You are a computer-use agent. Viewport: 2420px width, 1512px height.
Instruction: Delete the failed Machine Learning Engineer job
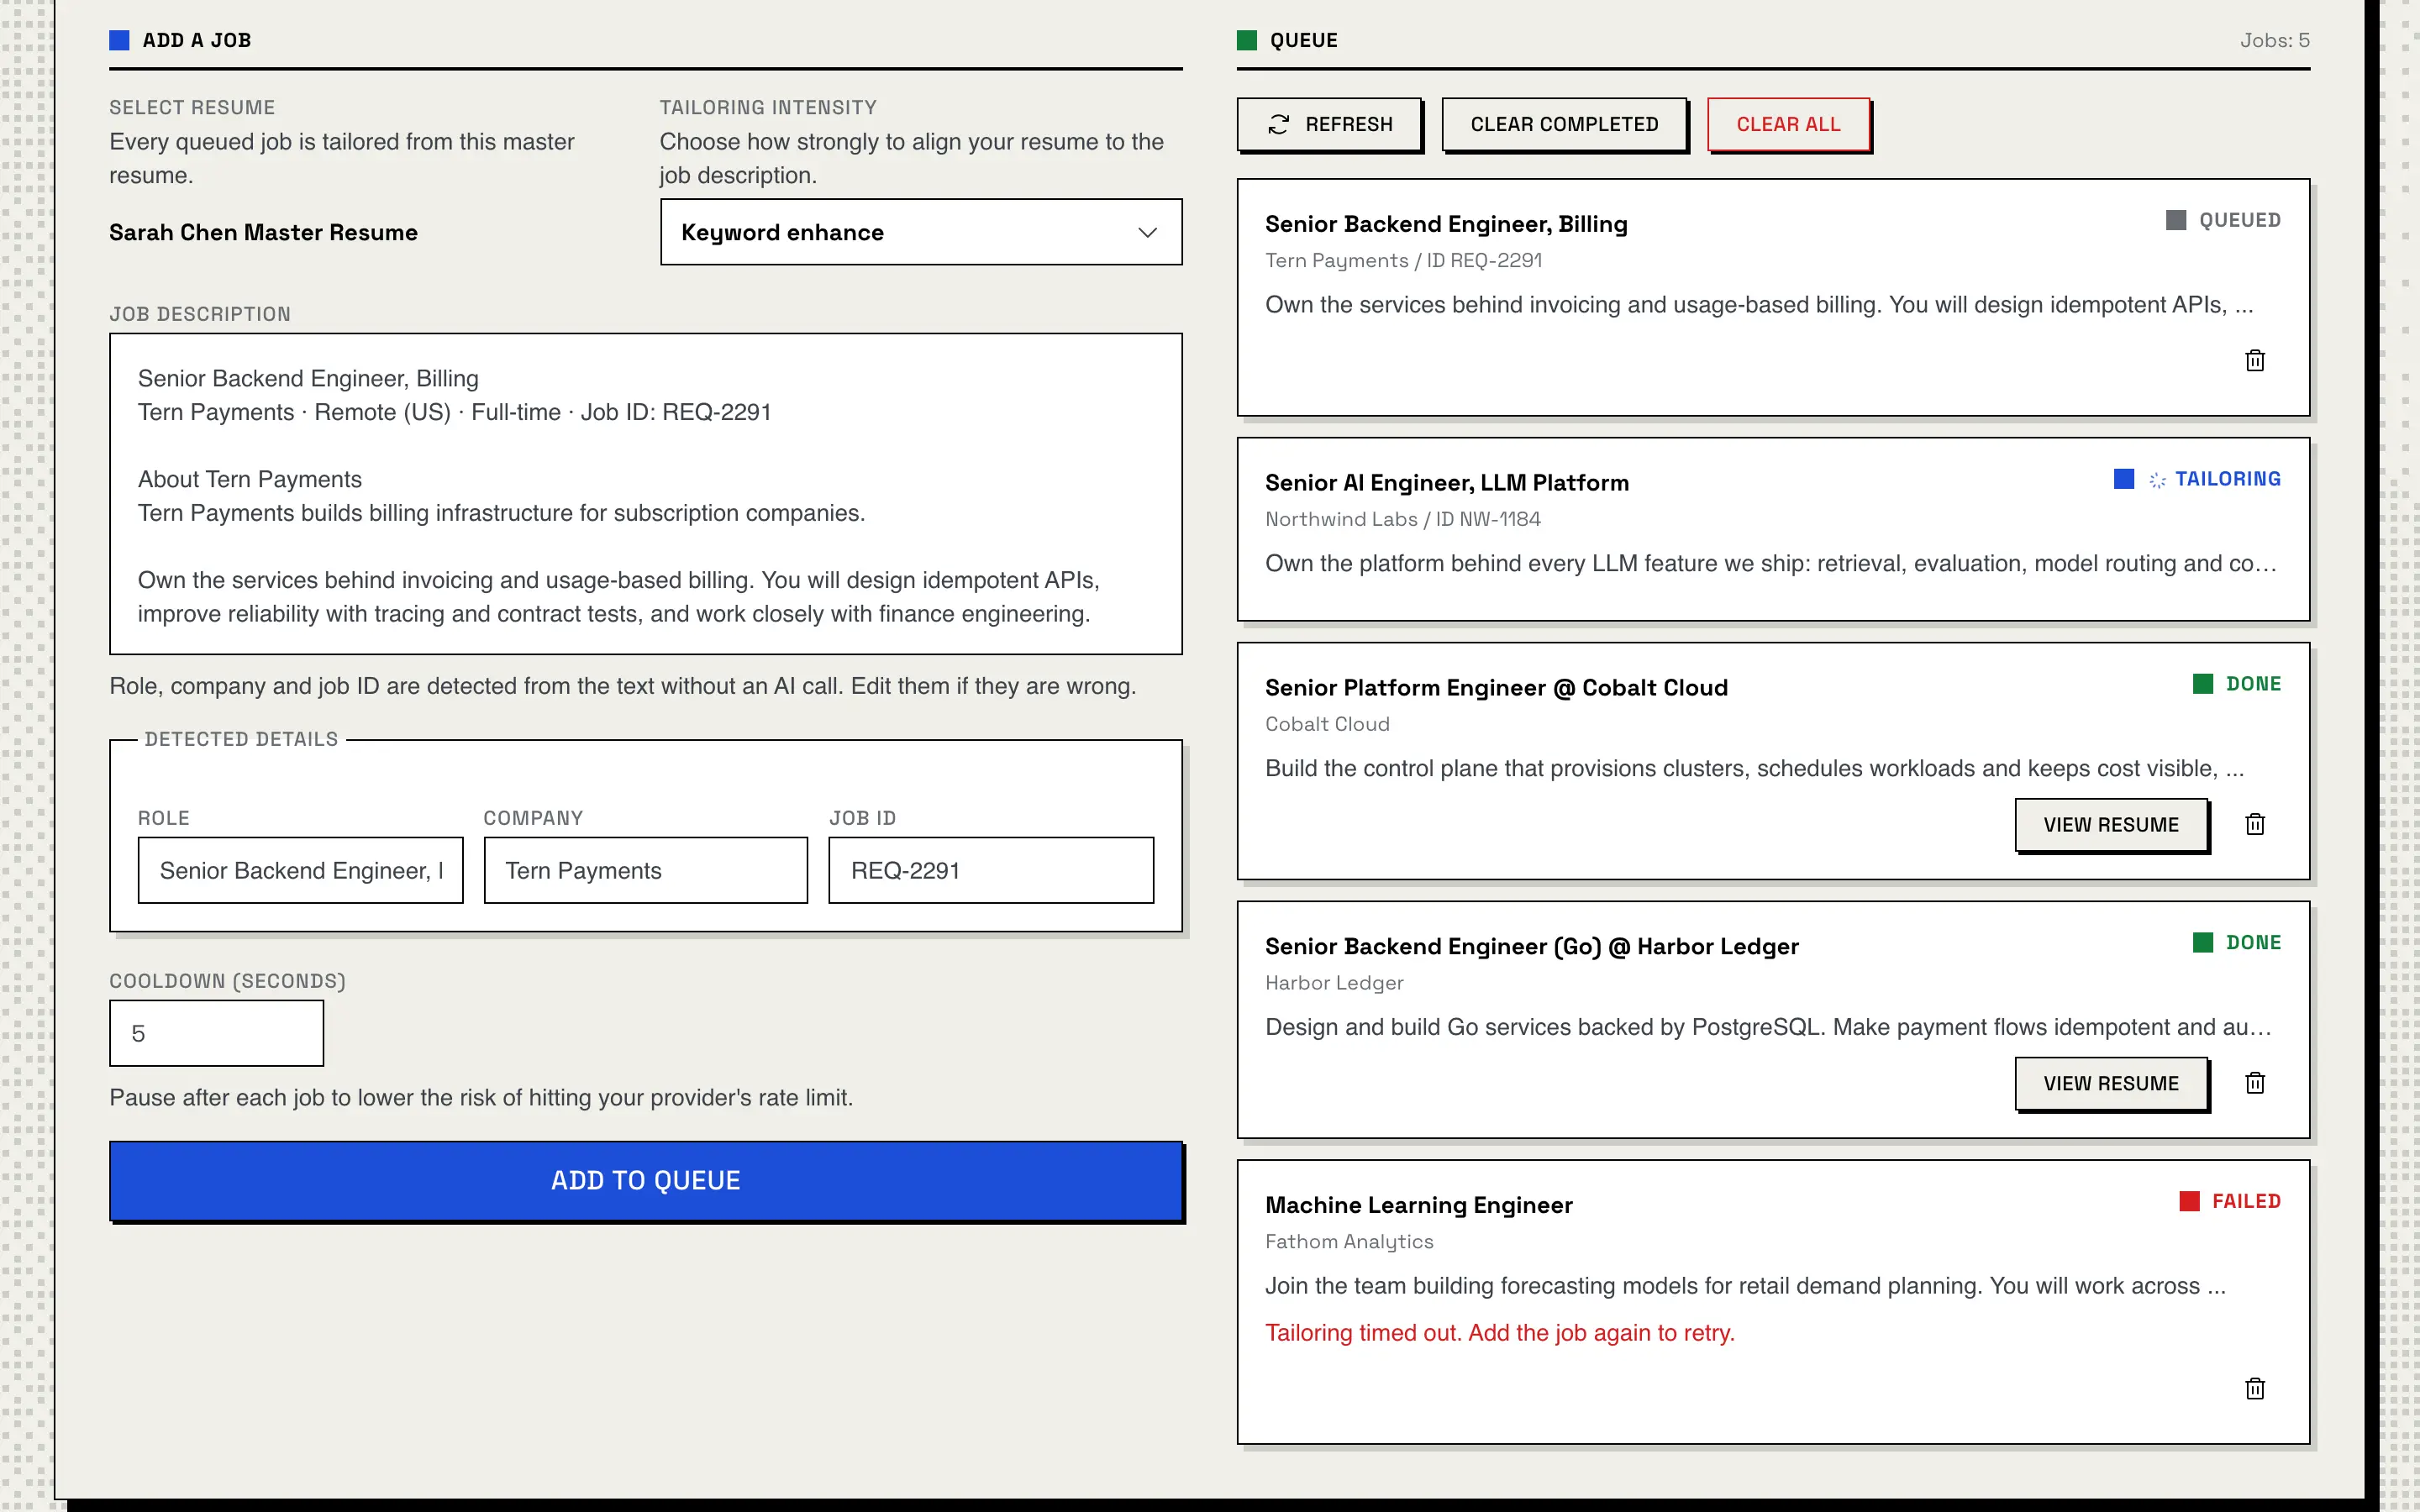2254,1388
